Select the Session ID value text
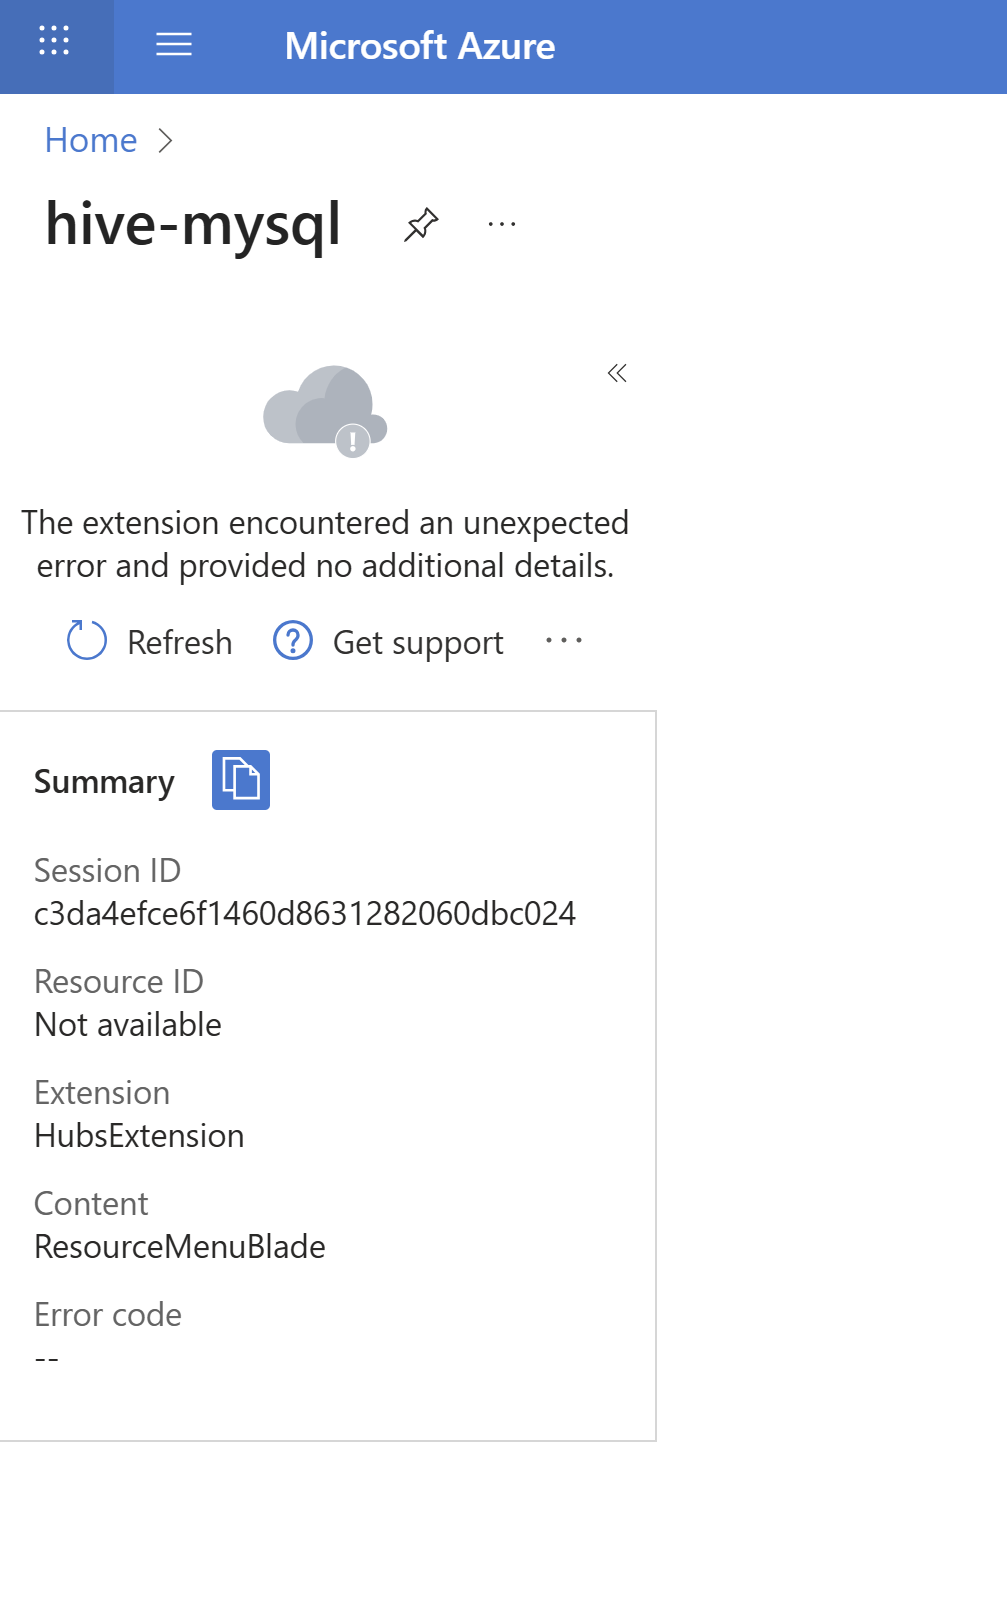This screenshot has height=1612, width=1007. 305,914
